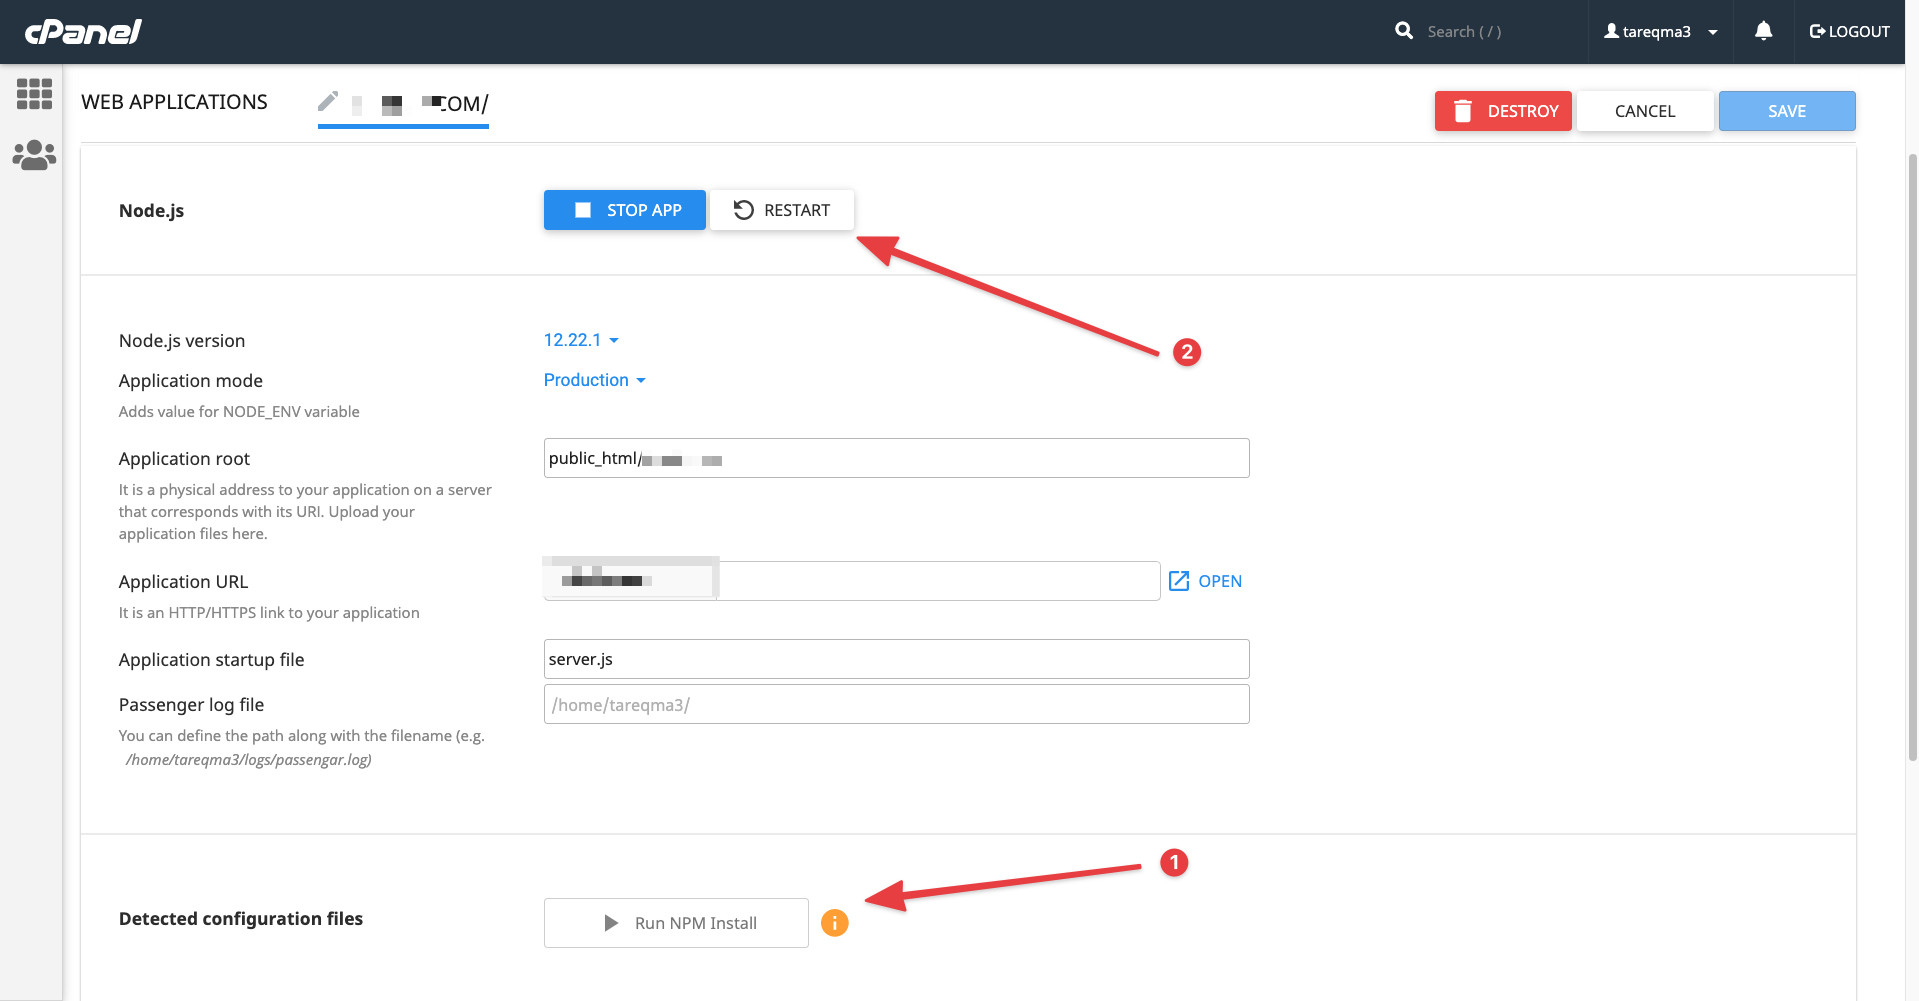Open the grid apps icon in sidebar
1919x1001 pixels.
34,94
